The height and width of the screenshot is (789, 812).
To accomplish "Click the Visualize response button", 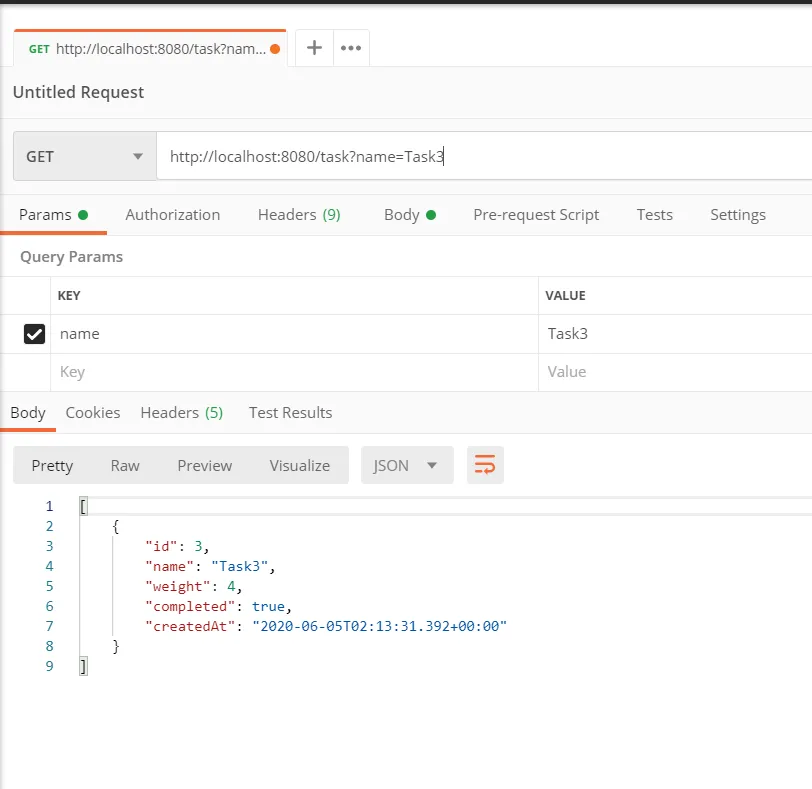I will tap(299, 466).
